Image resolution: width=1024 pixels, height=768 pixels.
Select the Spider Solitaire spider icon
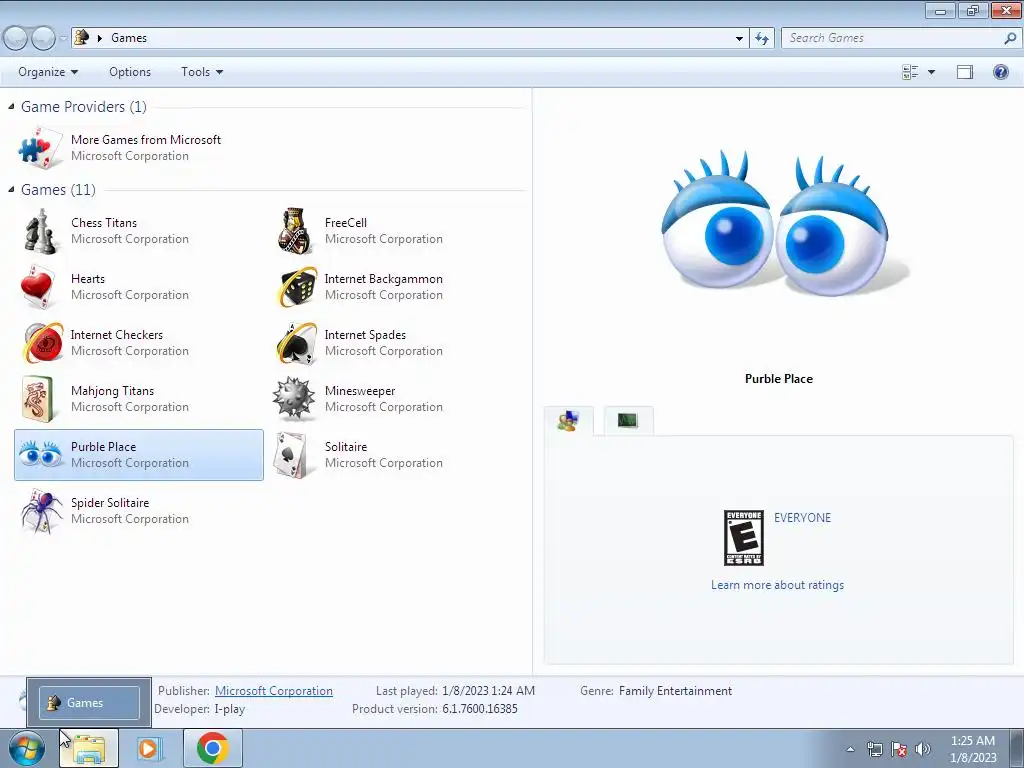pos(42,511)
